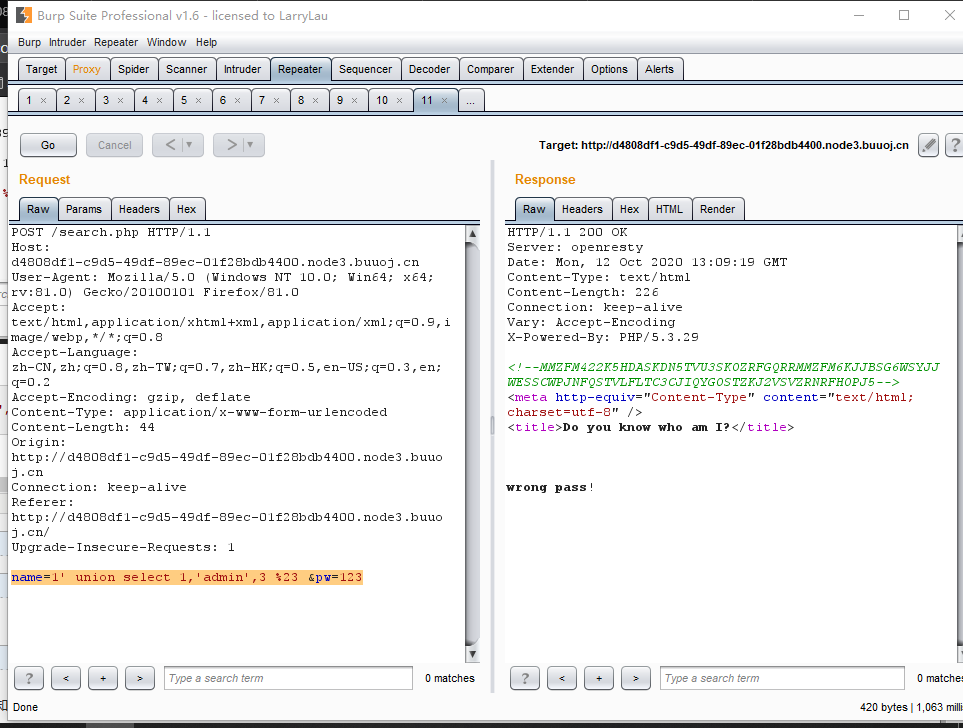Select the request Raw tab
This screenshot has height=728, width=963.
tap(38, 209)
